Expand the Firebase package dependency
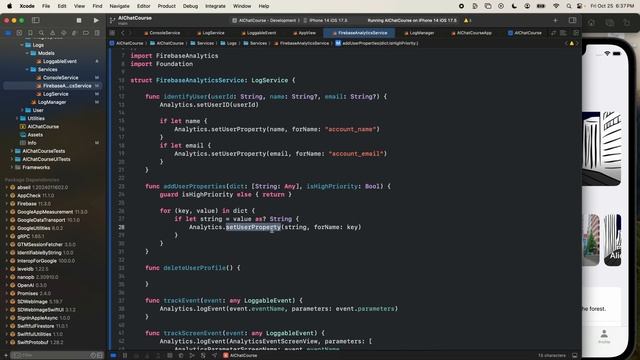This screenshot has height=360, width=640. pos(7,204)
